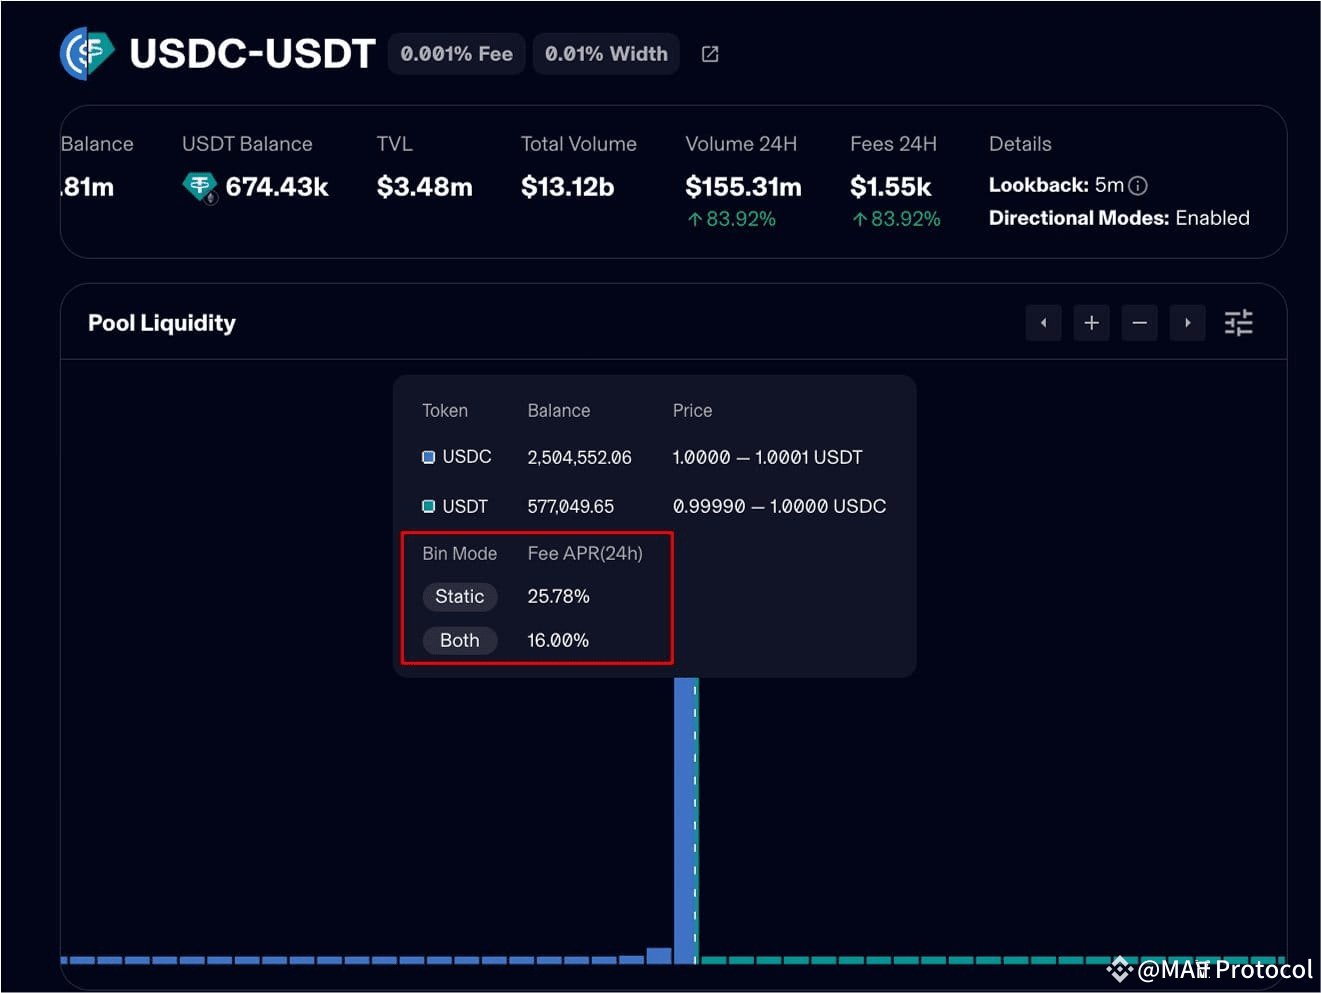Click the USDT Tether token icon
Viewport: 1321px width, 993px height.
[x=200, y=187]
